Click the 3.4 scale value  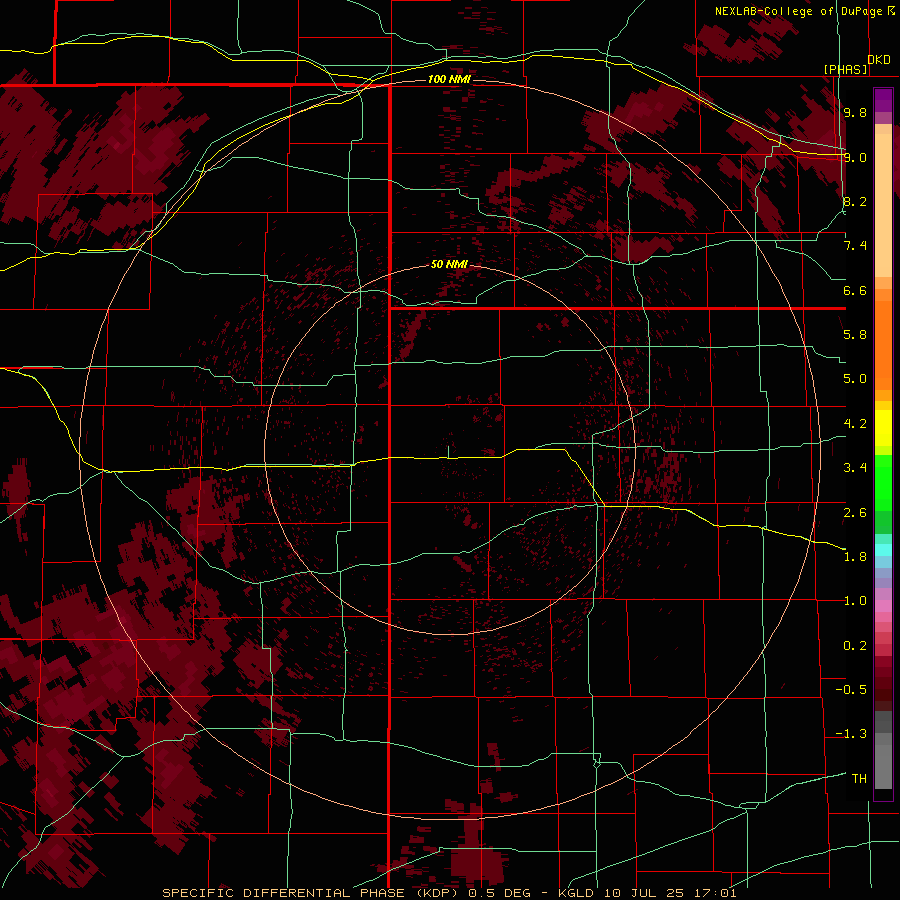point(855,468)
